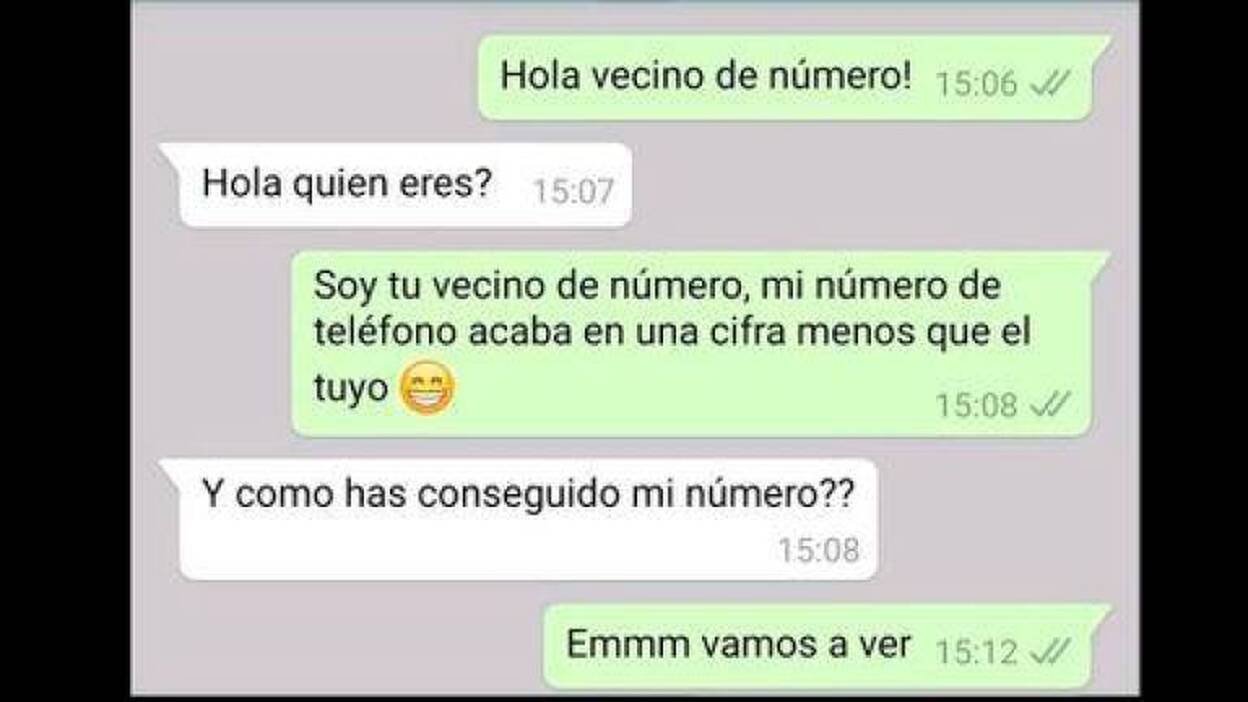This screenshot has width=1248, height=702.
Task: Select the "Hola vecino de número!" message
Action: point(795,78)
